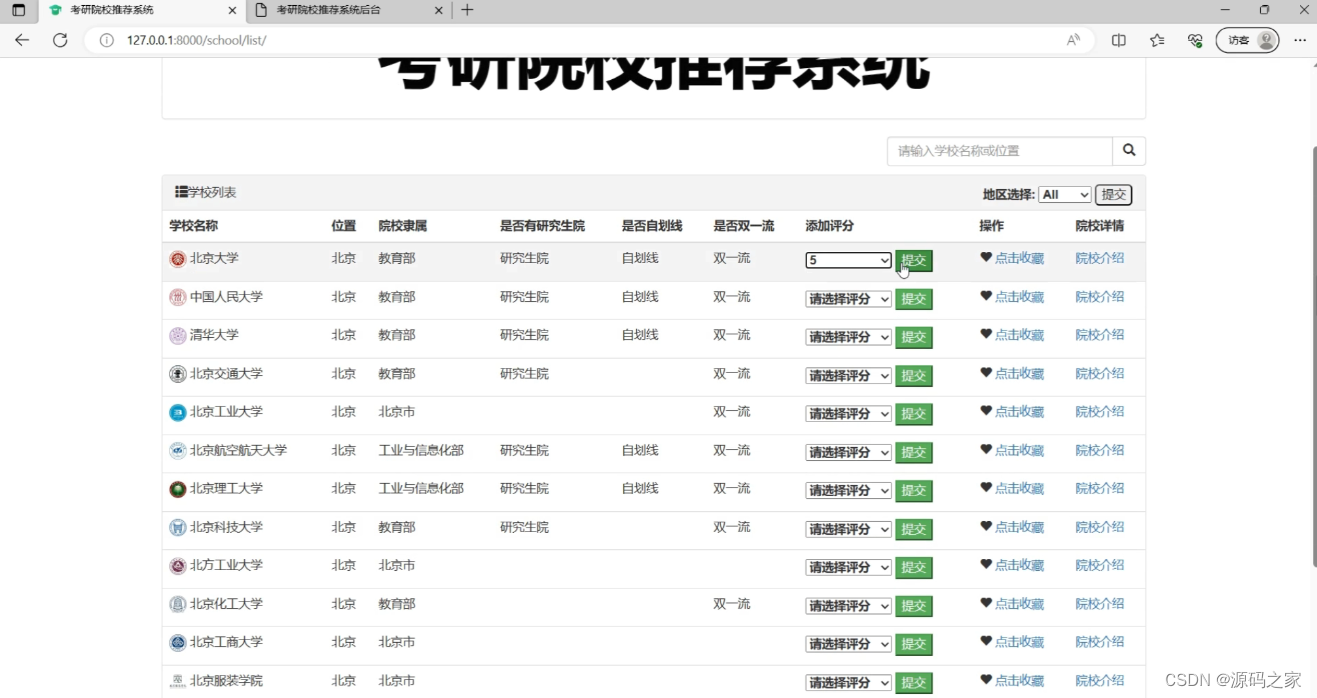Image resolution: width=1317 pixels, height=698 pixels.
Task: Click the 北方工业大学 school logo
Action: pyautogui.click(x=178, y=566)
